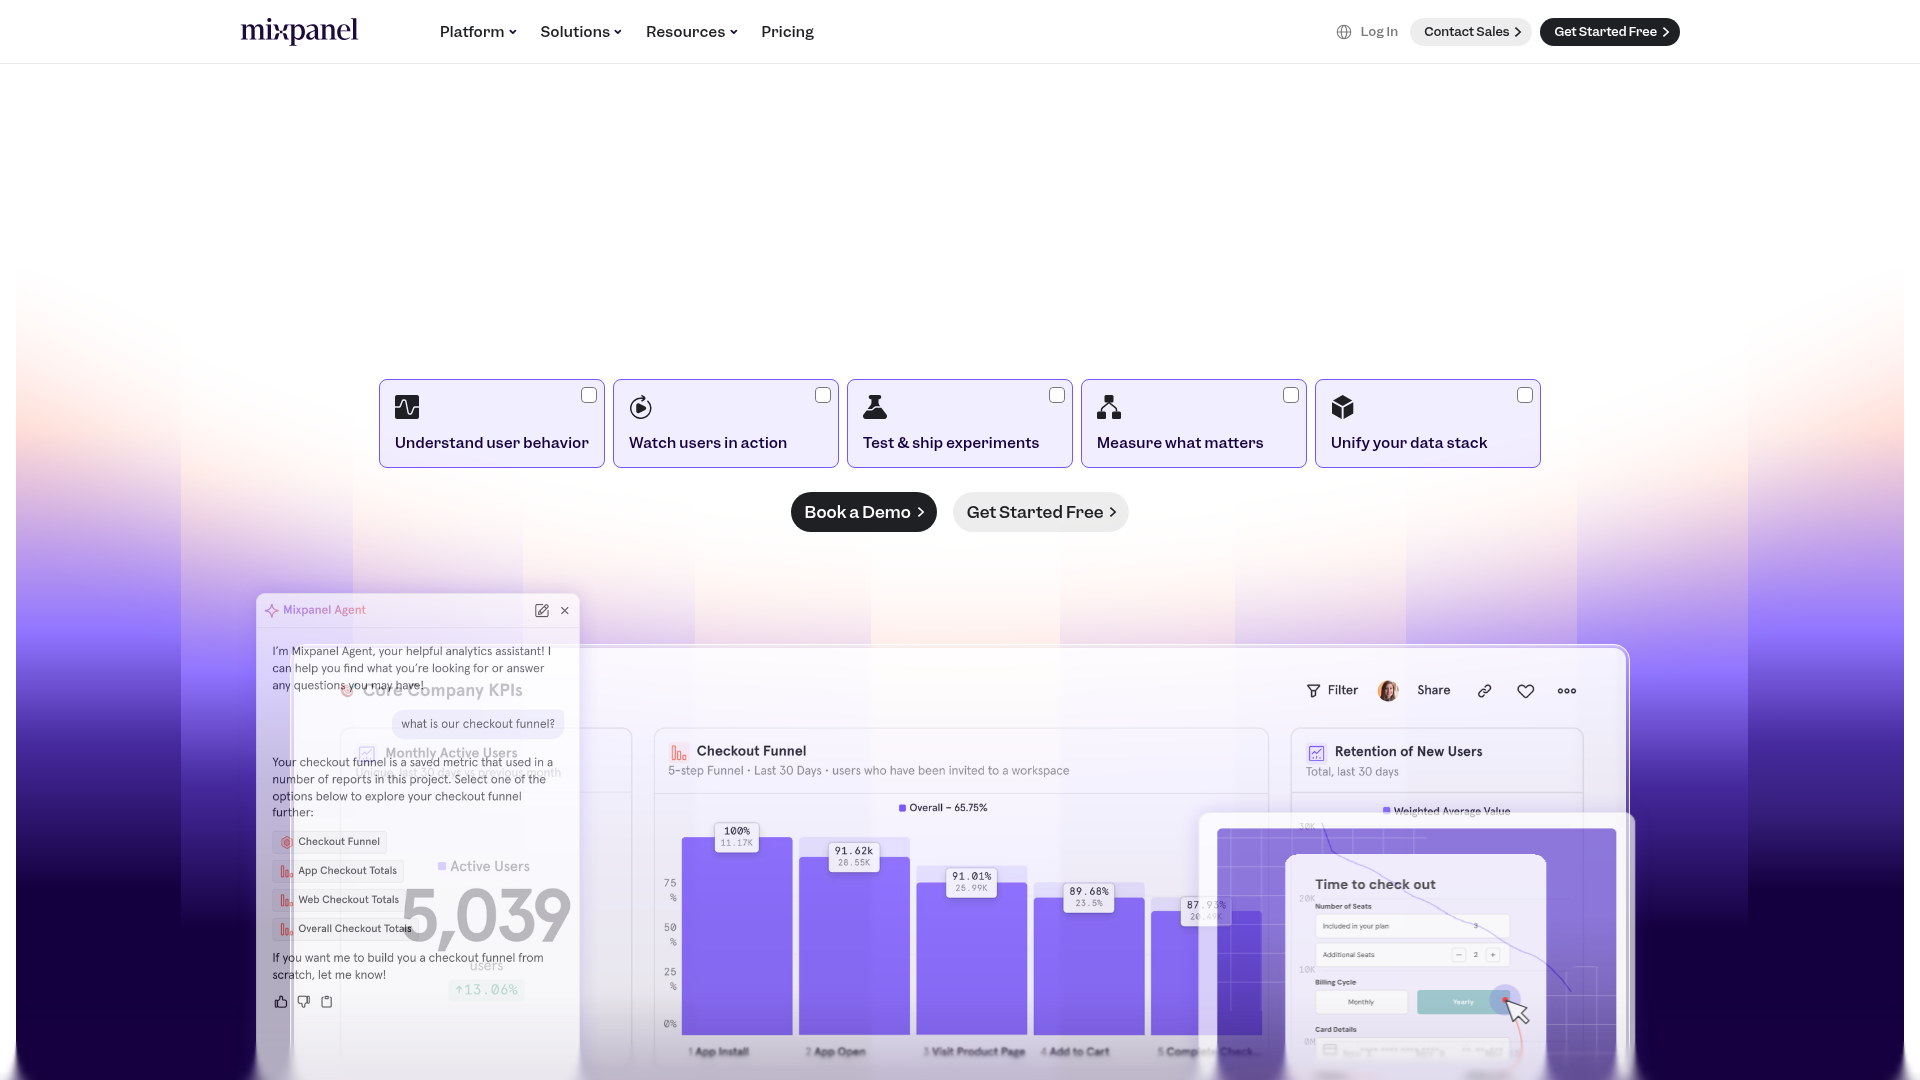1920x1080 pixels.
Task: Click the Test & ship experiments flask icon
Action: (875, 407)
